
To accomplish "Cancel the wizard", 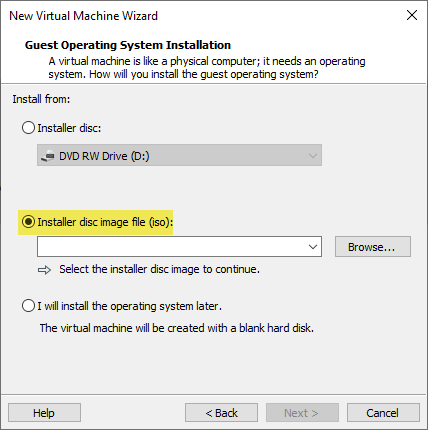I will tap(383, 413).
